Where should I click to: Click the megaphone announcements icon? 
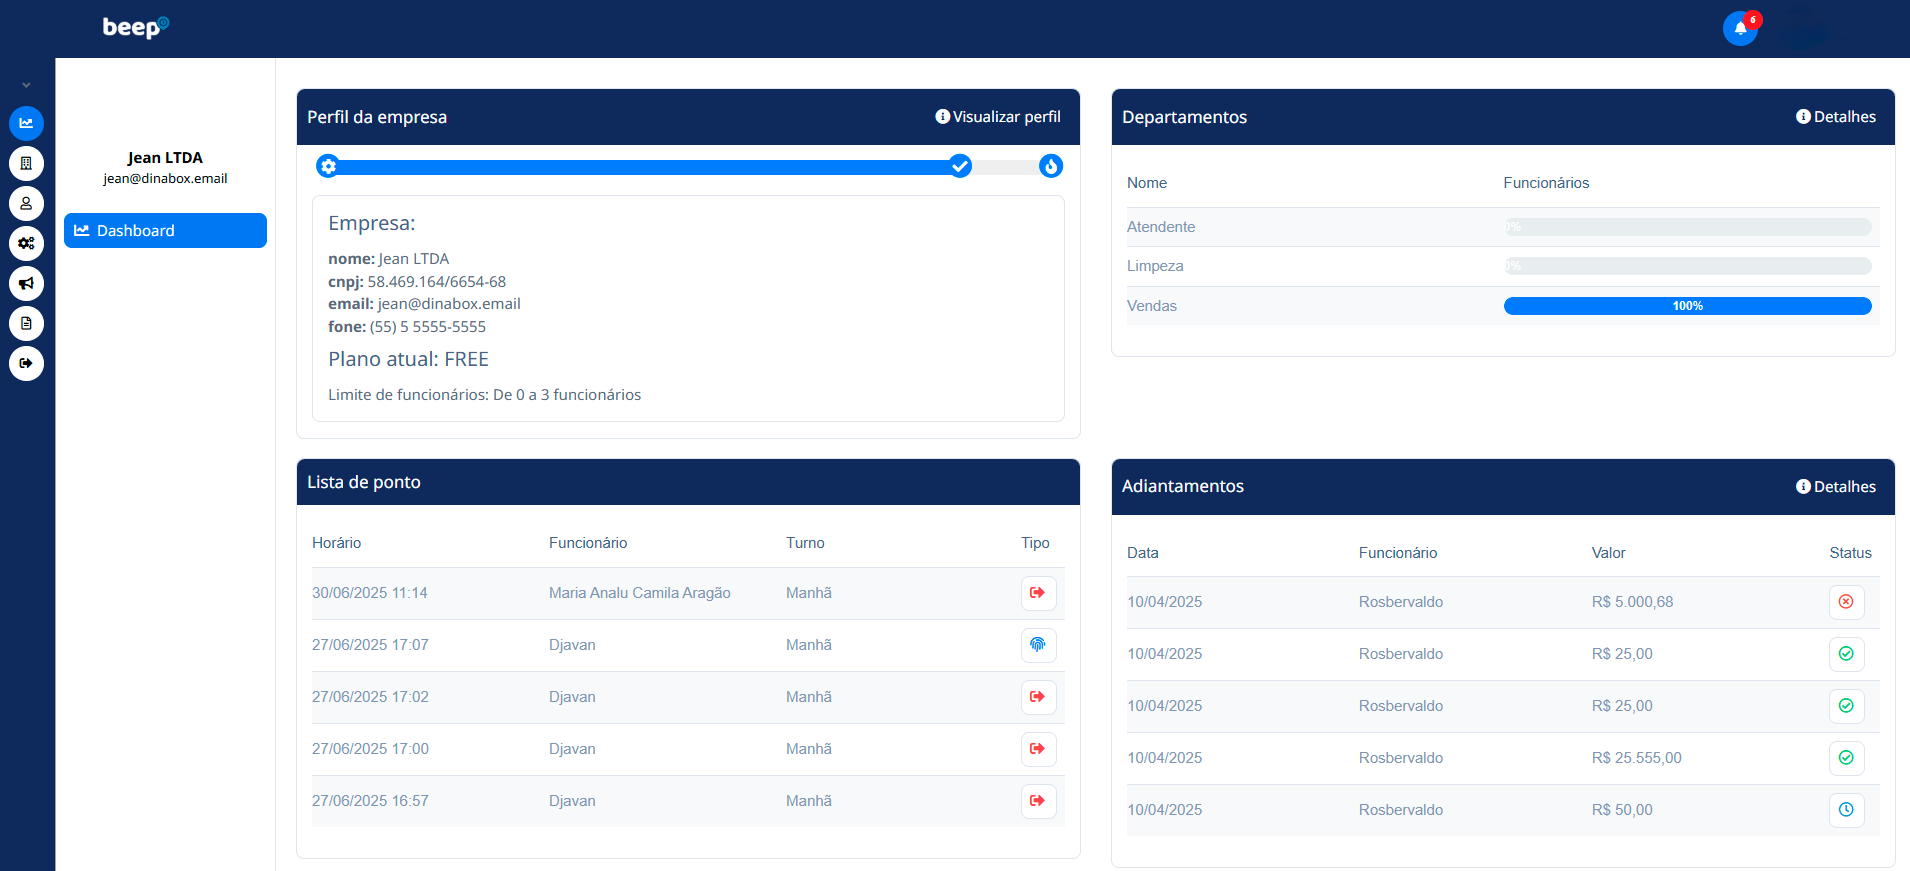click(x=26, y=283)
